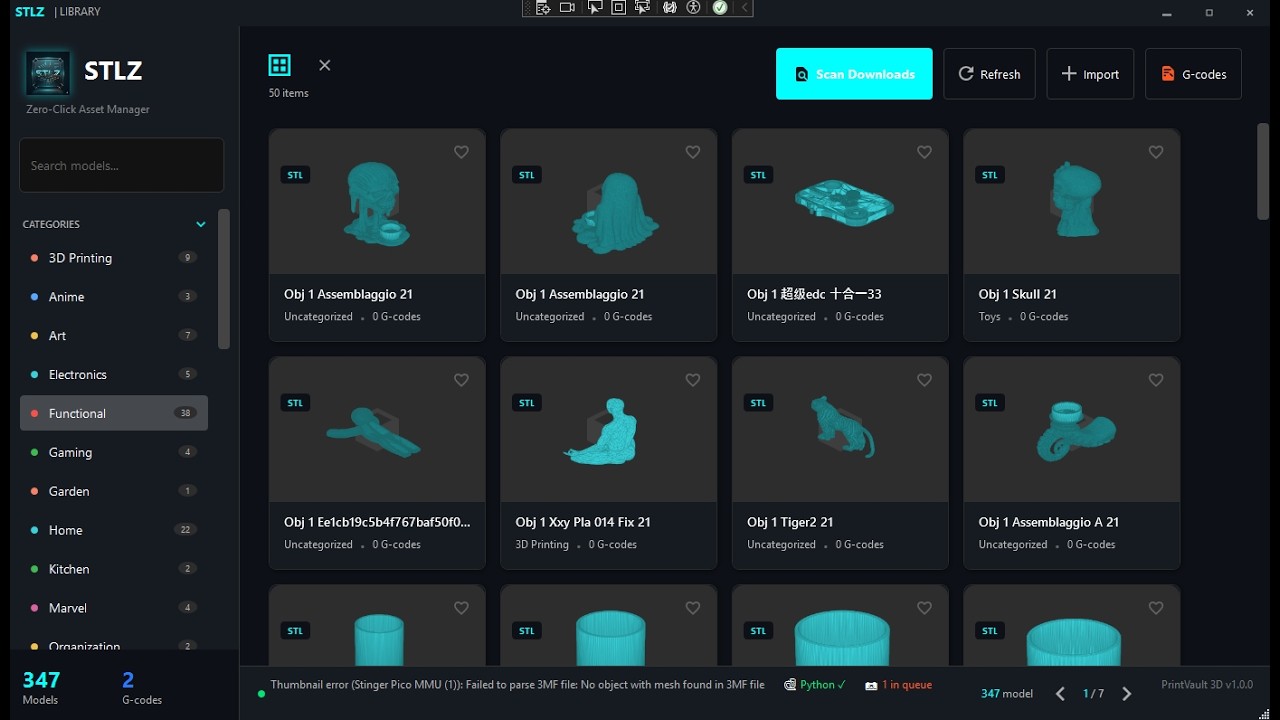Click the G-codes count in sidebar footer
Screen dimensions: 1280x720
(141, 687)
